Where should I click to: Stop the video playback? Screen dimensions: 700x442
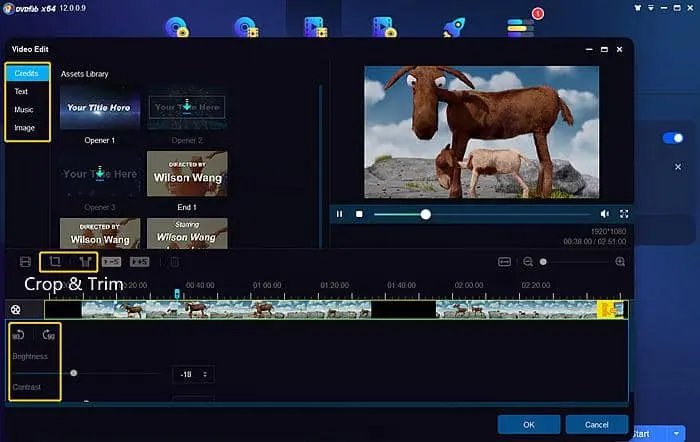(x=359, y=214)
